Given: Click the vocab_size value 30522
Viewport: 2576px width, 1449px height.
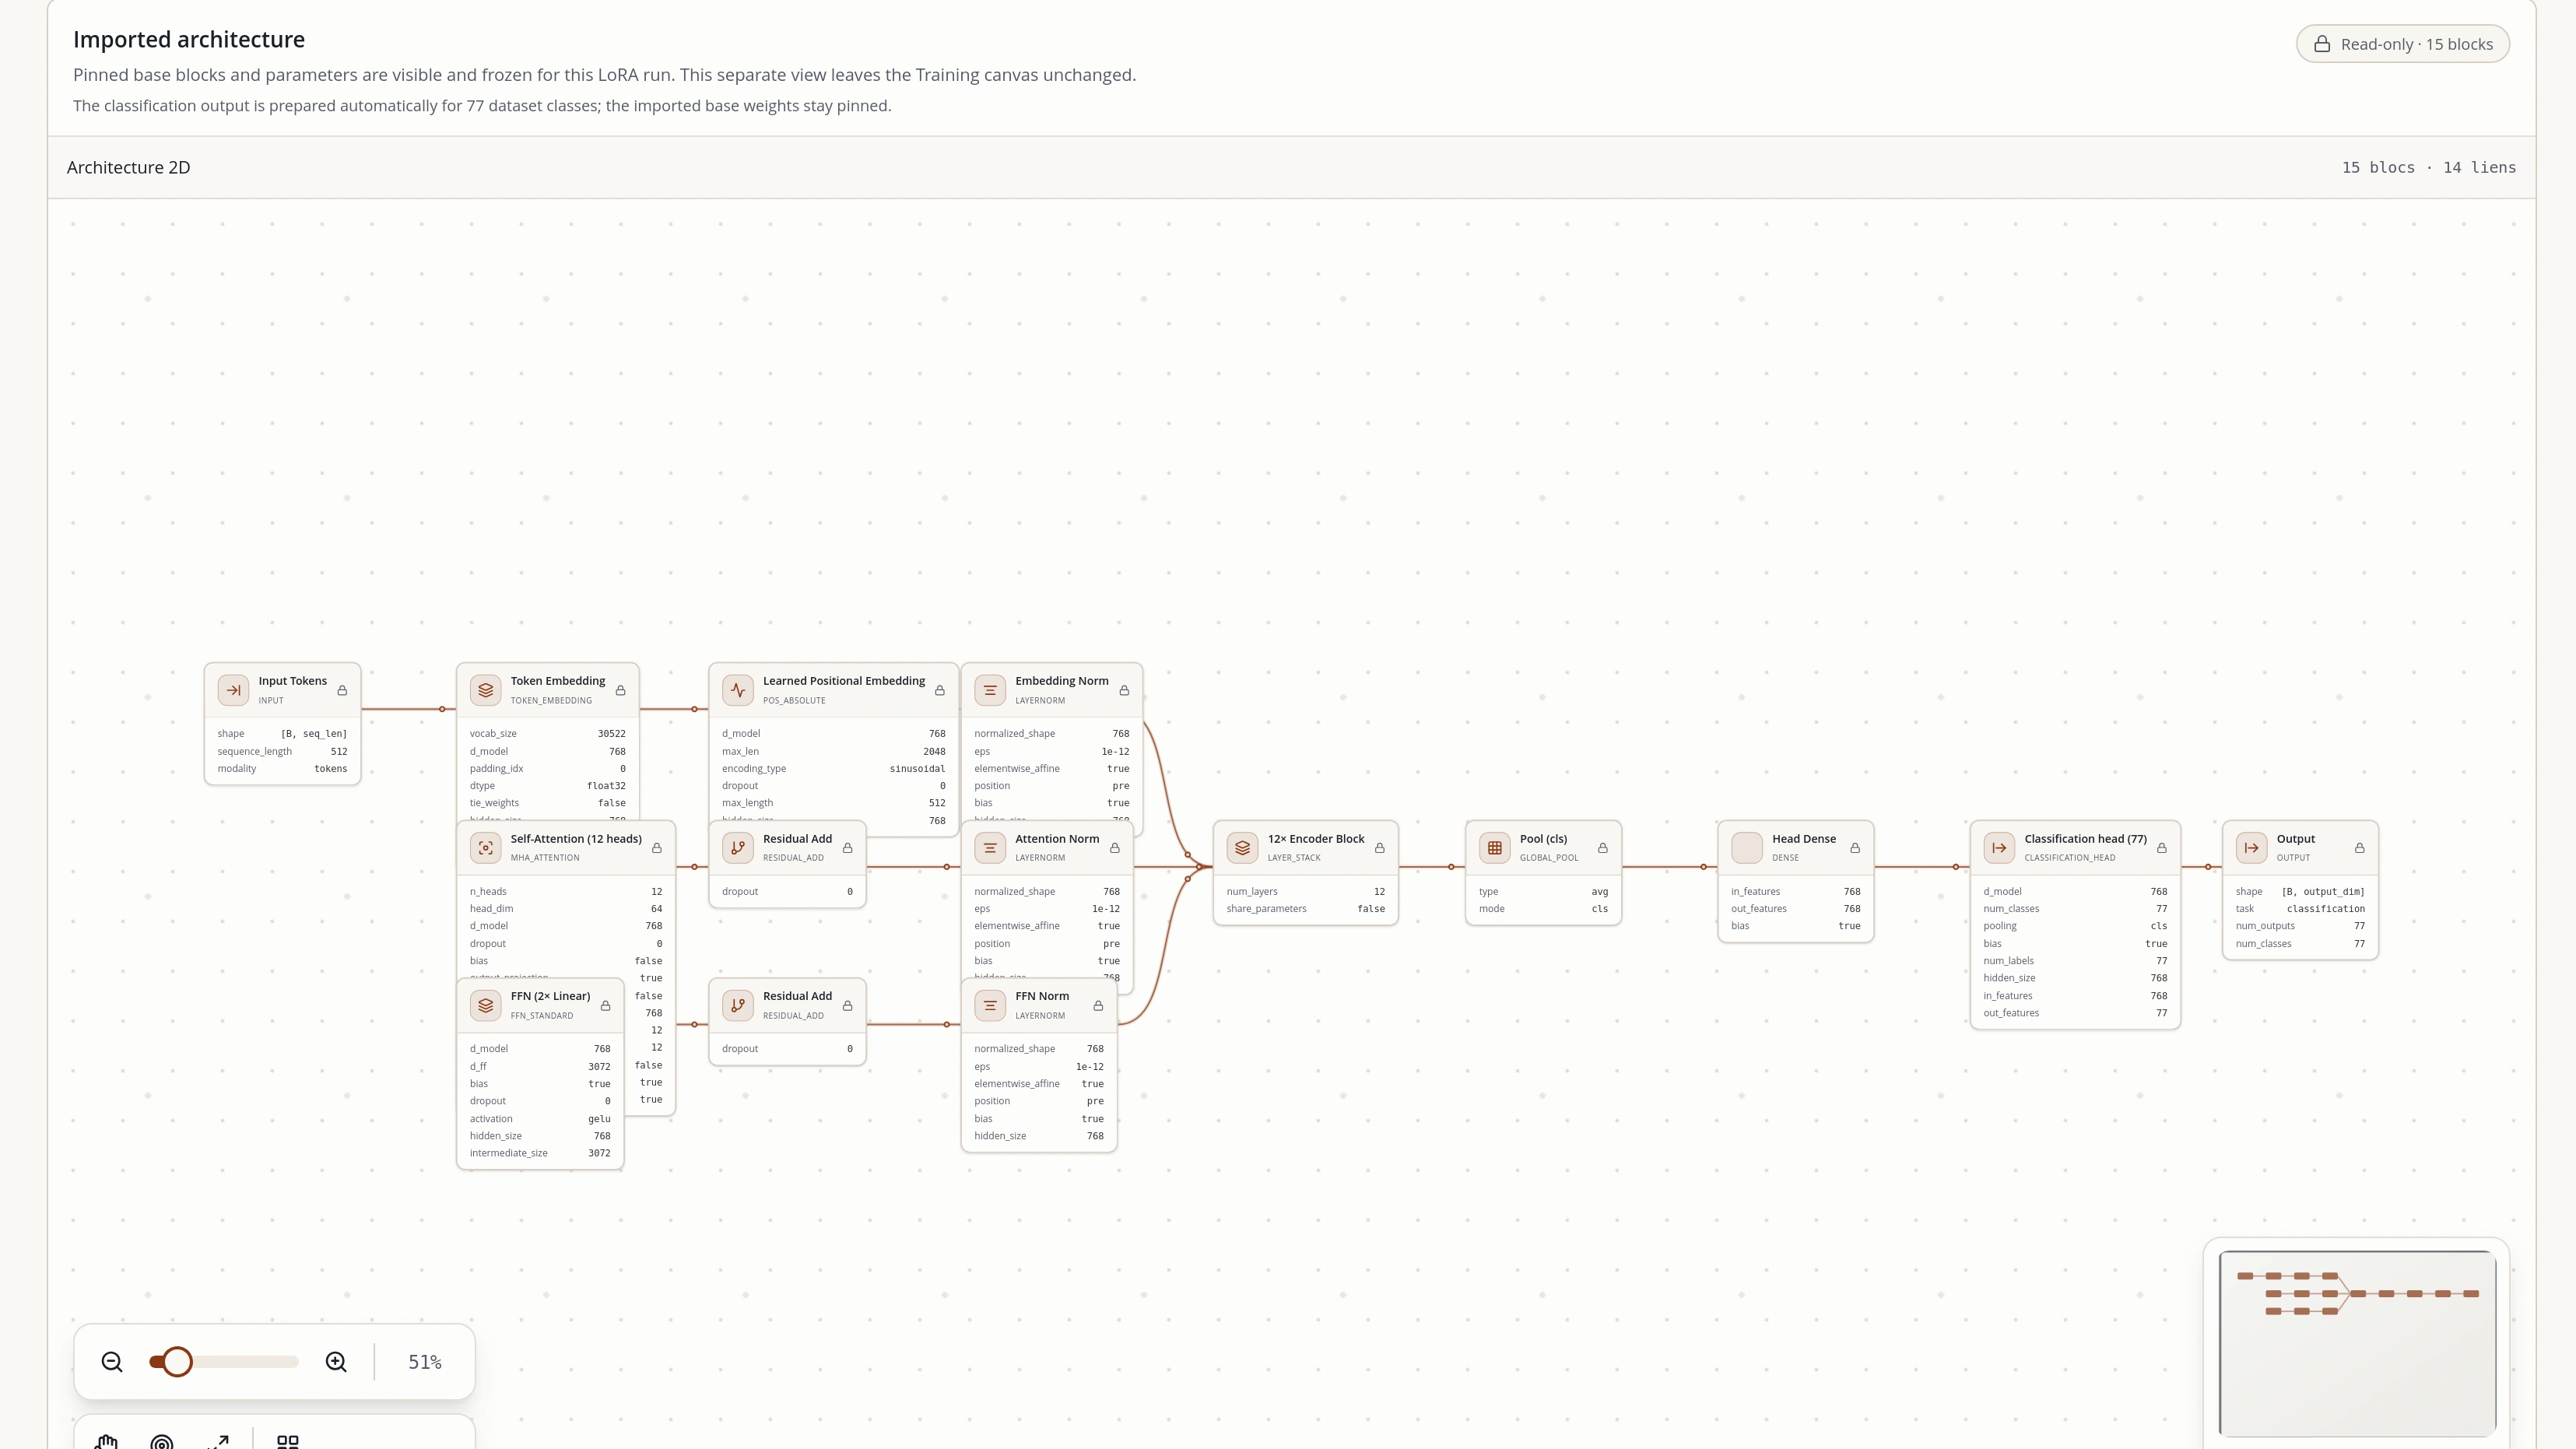Looking at the screenshot, I should click(611, 733).
